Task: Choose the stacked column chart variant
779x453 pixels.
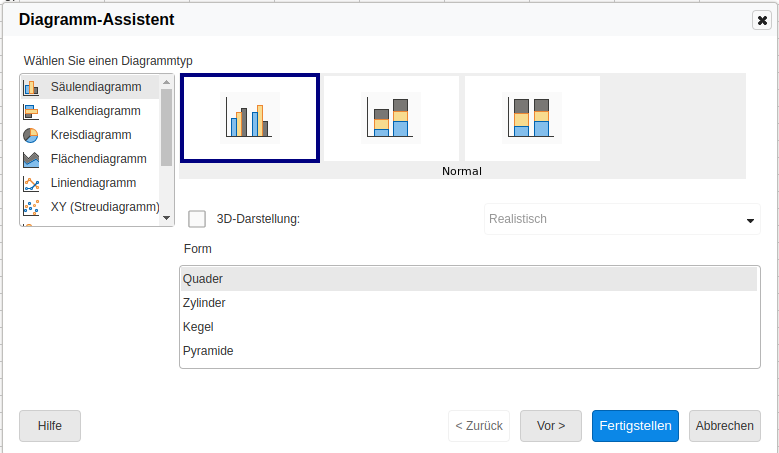Action: pos(391,118)
